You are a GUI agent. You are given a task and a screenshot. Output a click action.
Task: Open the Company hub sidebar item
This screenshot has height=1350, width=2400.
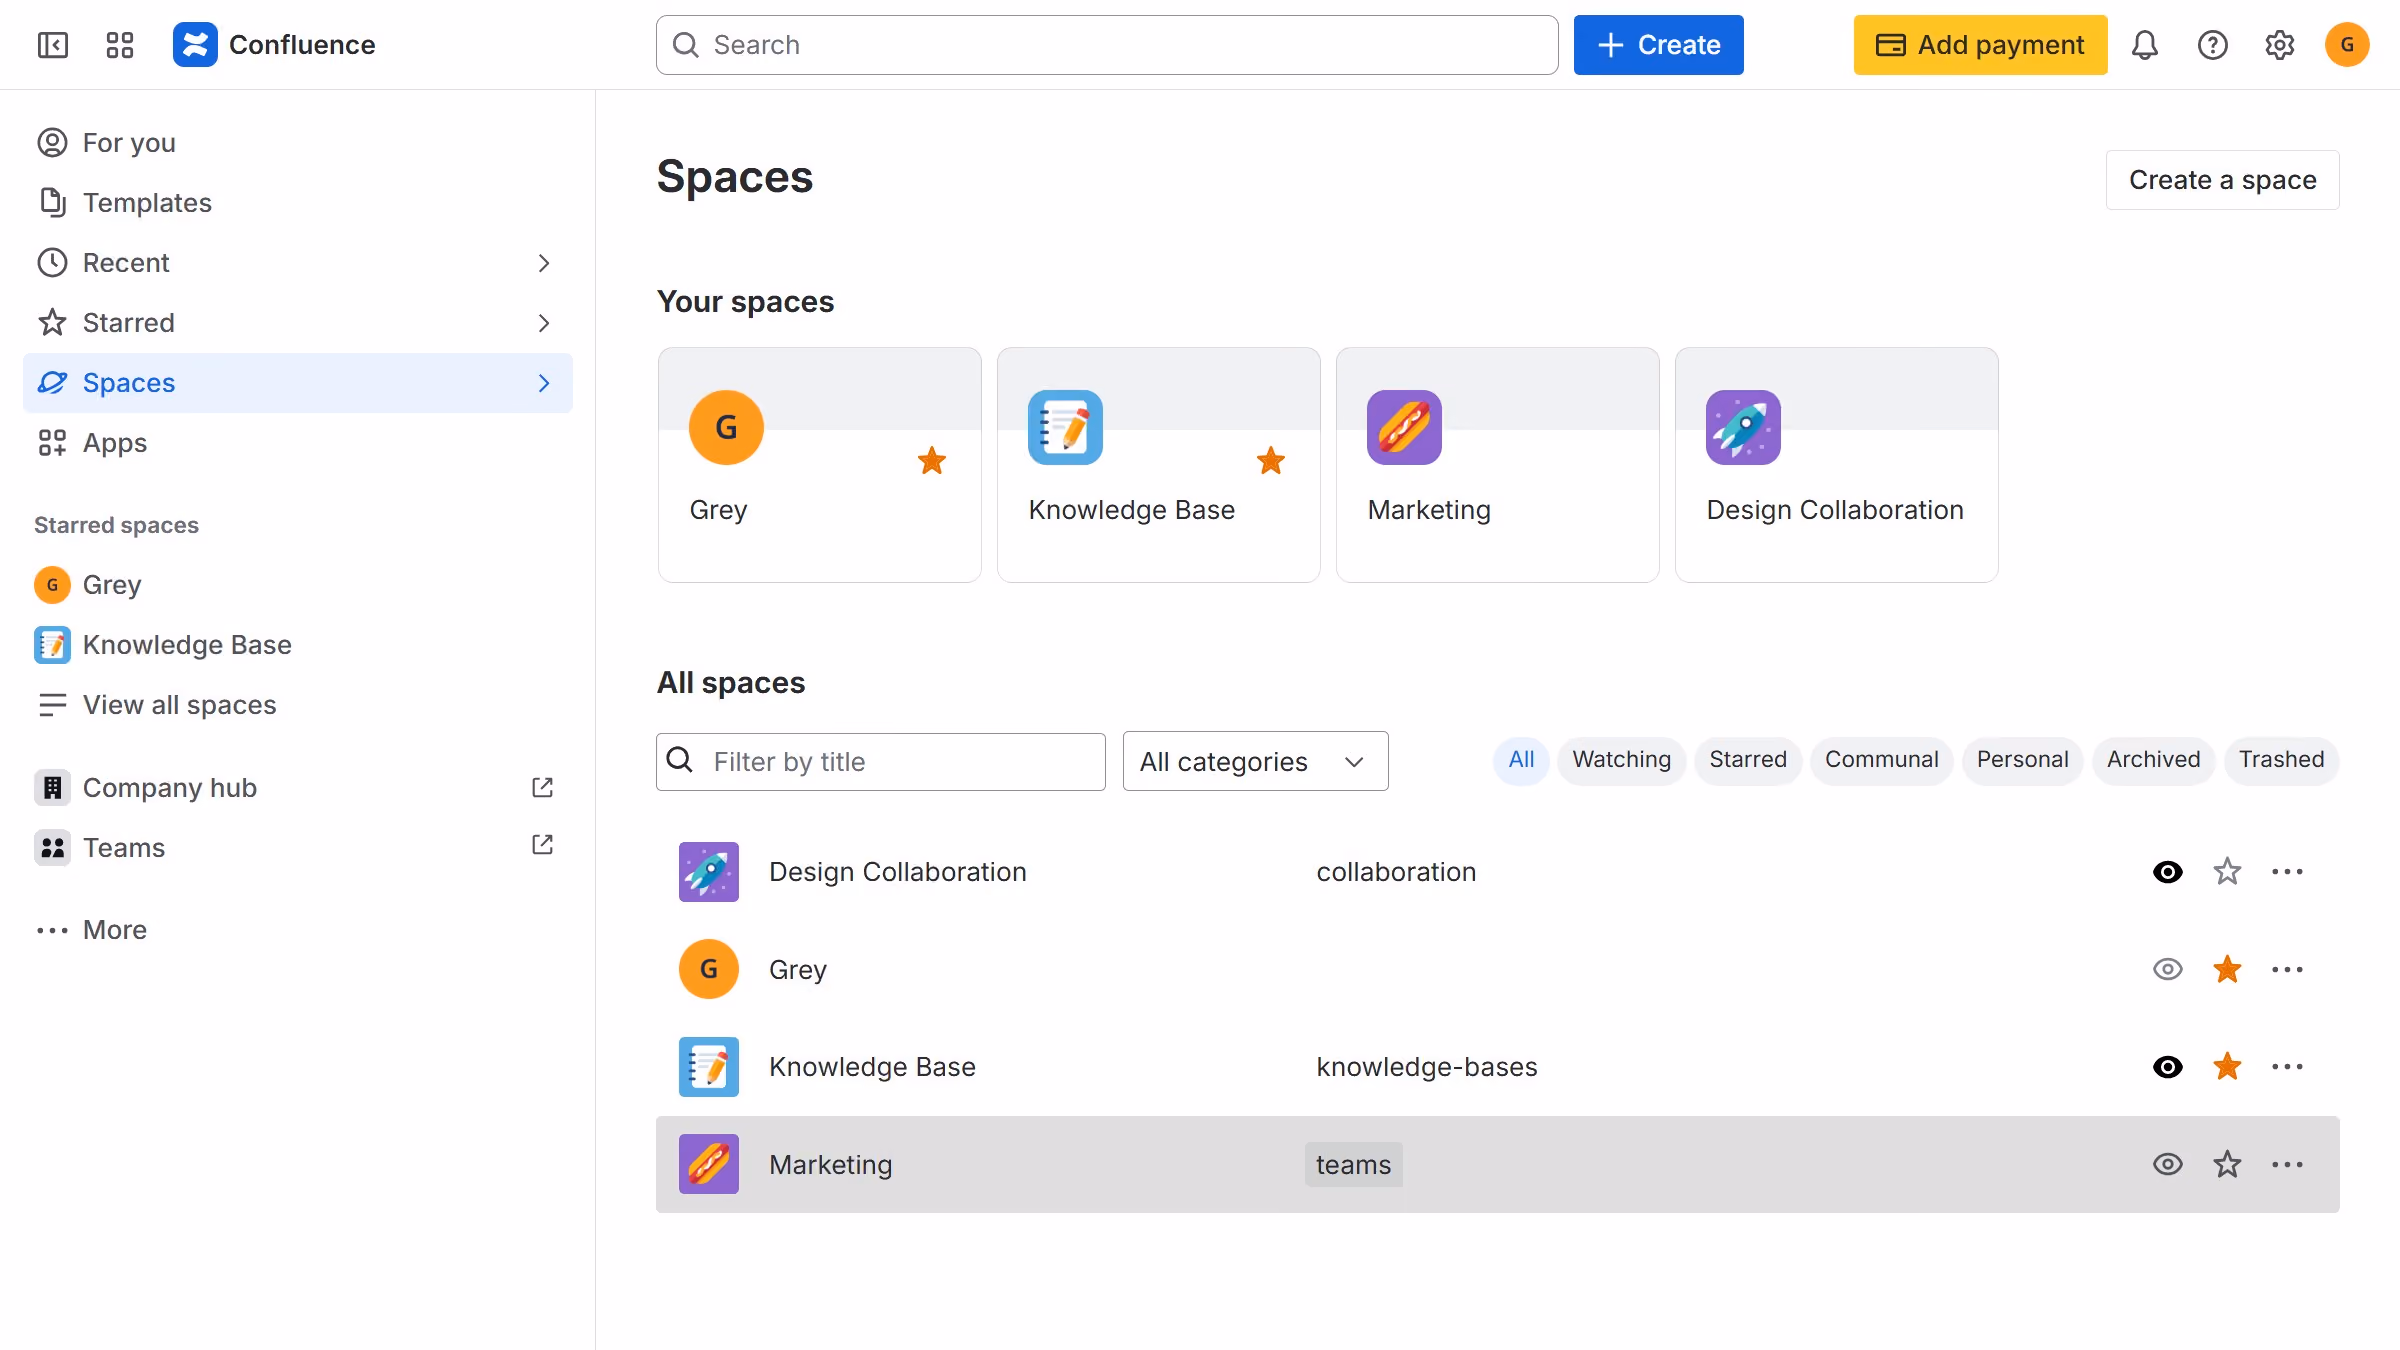tap(298, 788)
